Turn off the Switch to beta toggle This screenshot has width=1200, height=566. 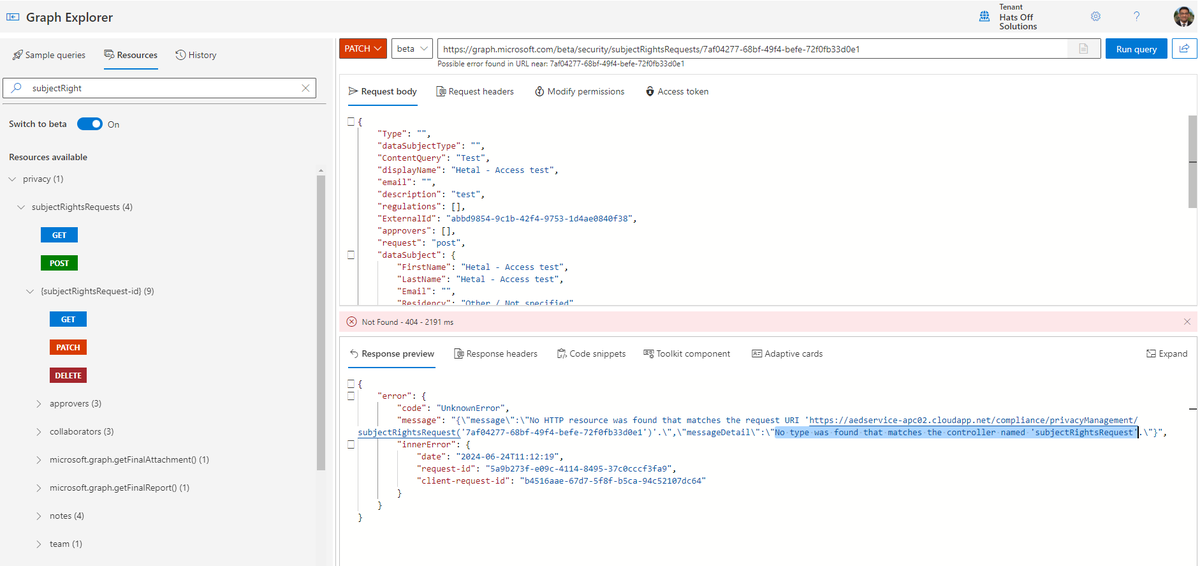click(x=90, y=124)
